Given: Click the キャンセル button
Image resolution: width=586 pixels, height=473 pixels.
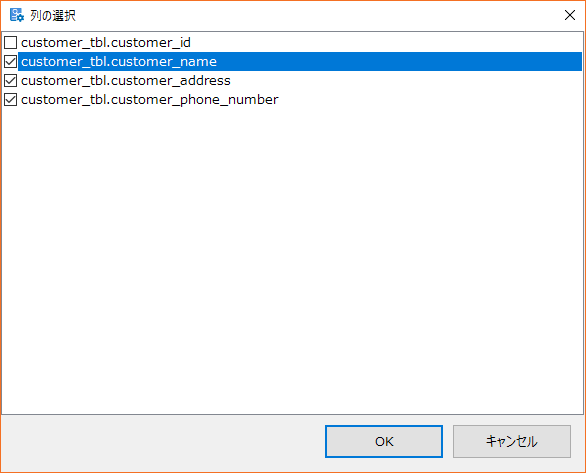Looking at the screenshot, I should [x=512, y=441].
